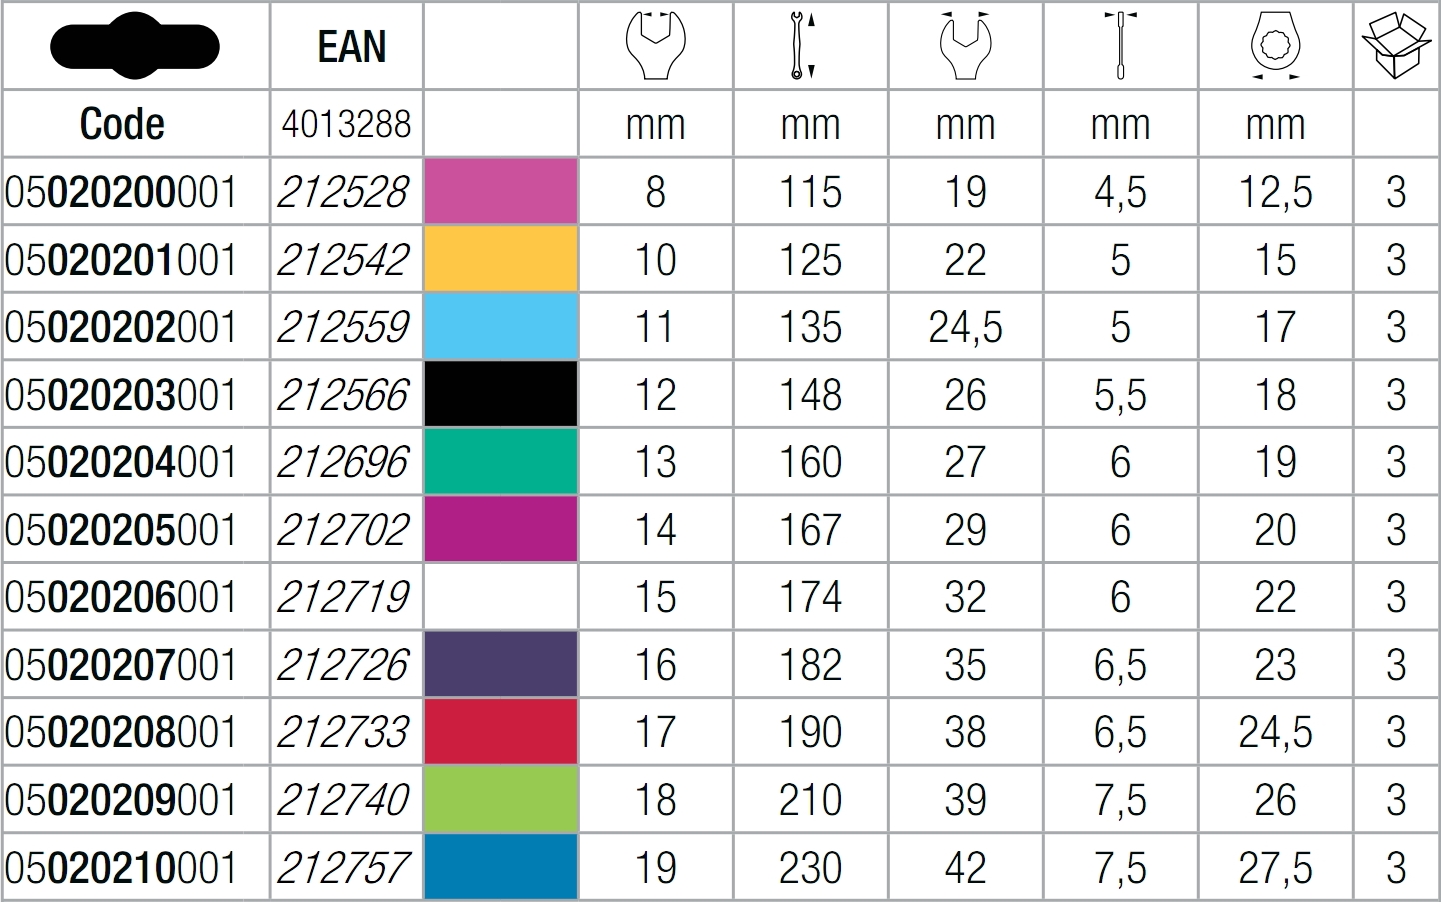
Task: Select the yellow swatch for 10 mm
Action: pos(501,259)
